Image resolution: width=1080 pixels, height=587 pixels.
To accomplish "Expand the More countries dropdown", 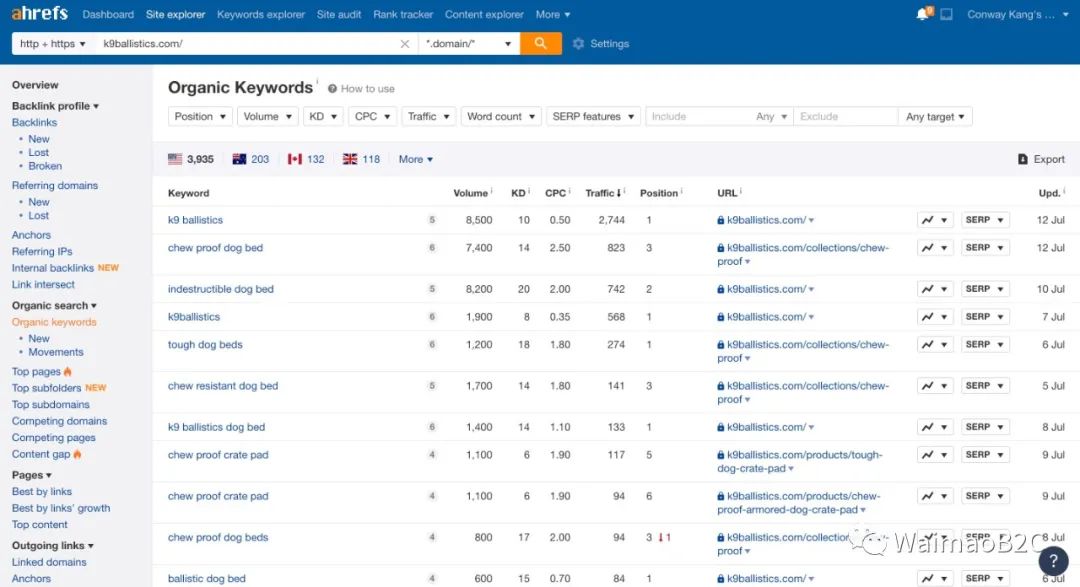I will pos(416,159).
